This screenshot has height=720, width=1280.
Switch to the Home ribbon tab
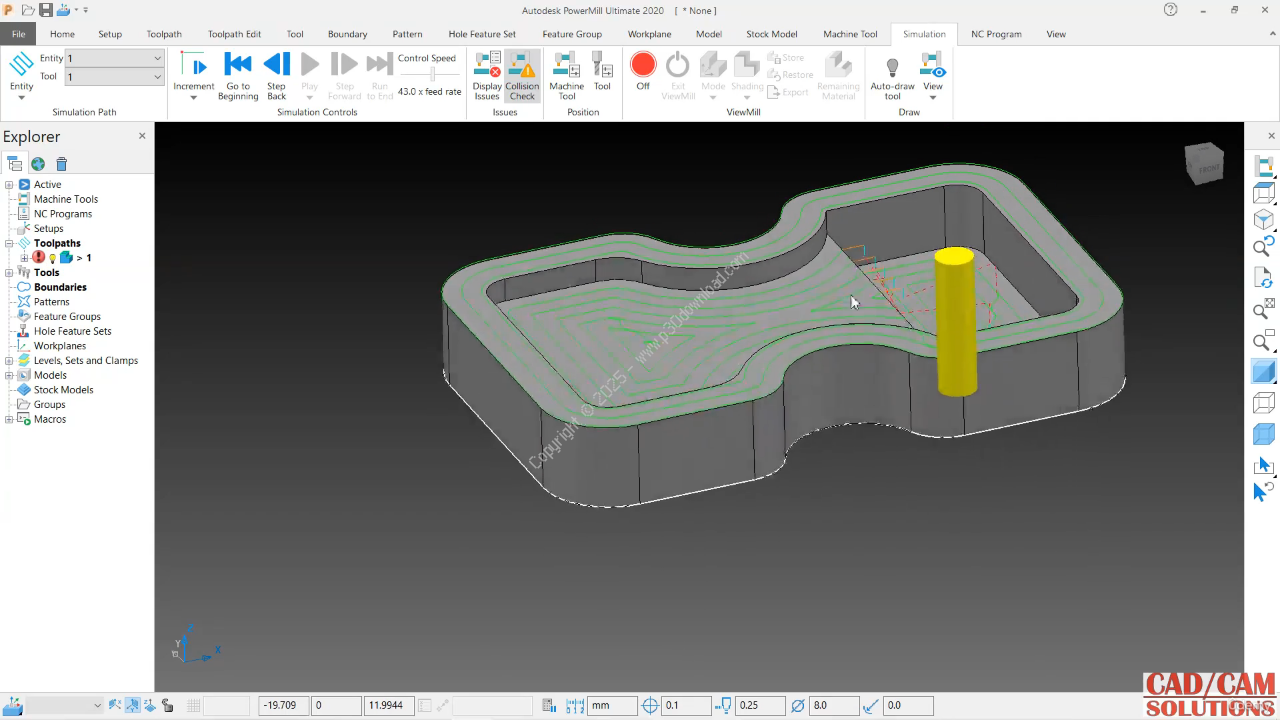coord(62,34)
